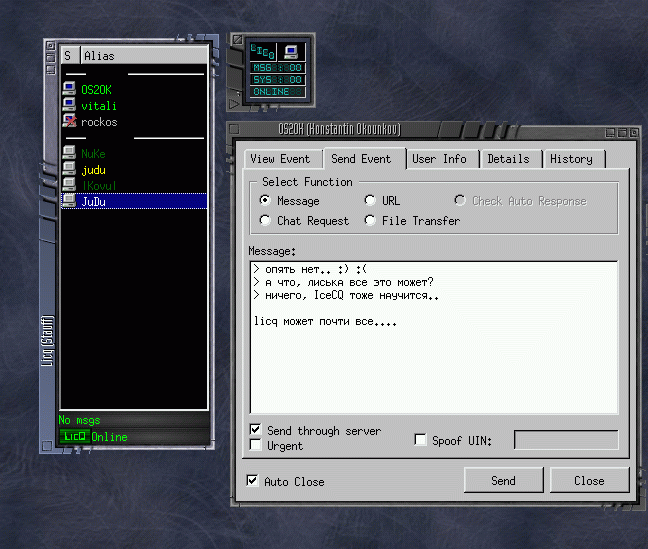Click the dialog title OS20K (Konstantin Okounkov)
This screenshot has width=648, height=549.
point(339,129)
